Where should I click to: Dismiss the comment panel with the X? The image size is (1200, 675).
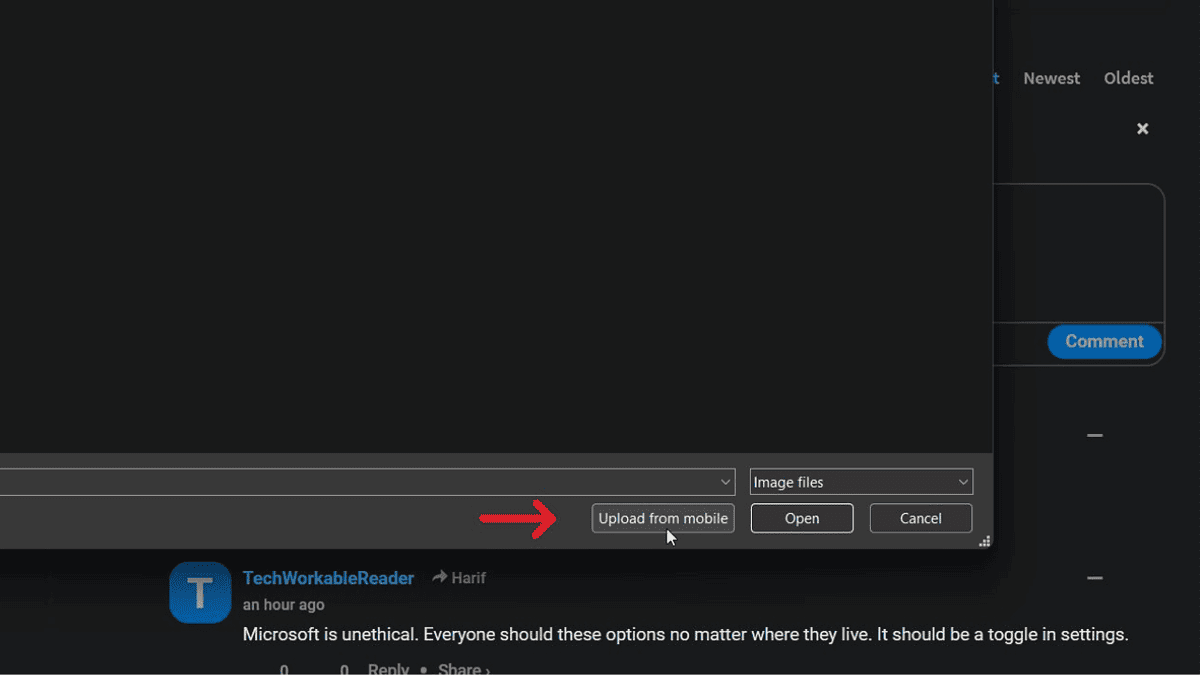1142,128
